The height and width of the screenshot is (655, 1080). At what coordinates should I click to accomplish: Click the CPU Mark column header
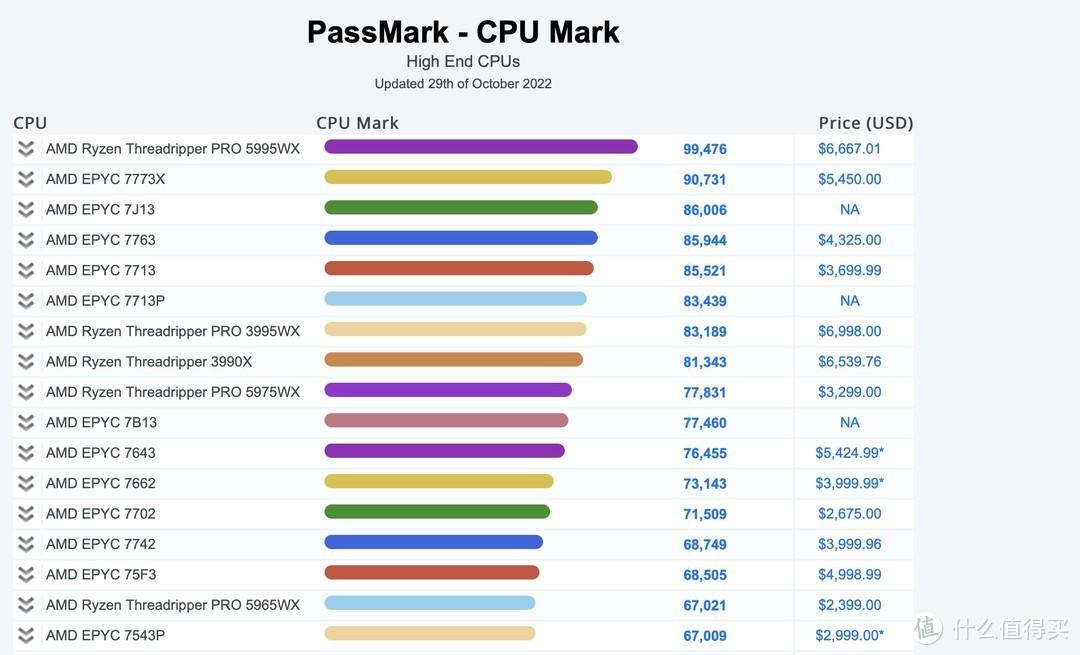coord(357,123)
